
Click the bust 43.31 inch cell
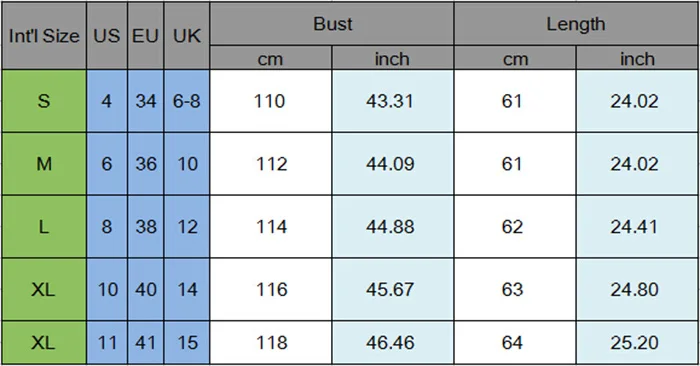pos(393,101)
